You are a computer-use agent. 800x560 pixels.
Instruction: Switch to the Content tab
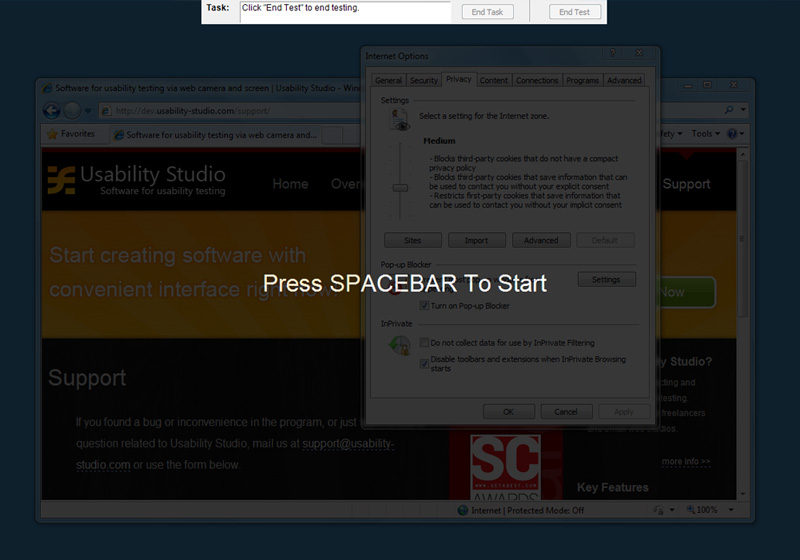tap(493, 80)
